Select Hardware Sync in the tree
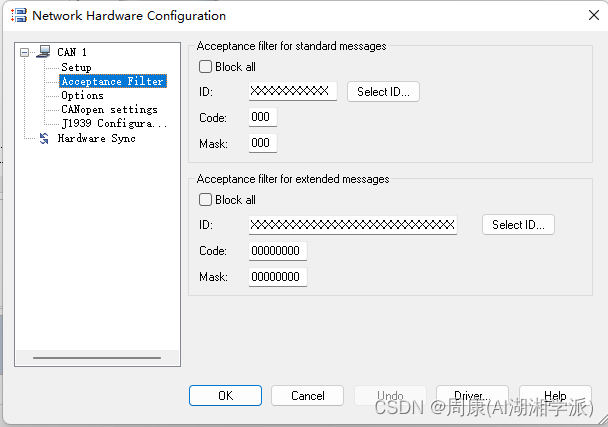Viewport: 608px width, 427px height. 96,139
